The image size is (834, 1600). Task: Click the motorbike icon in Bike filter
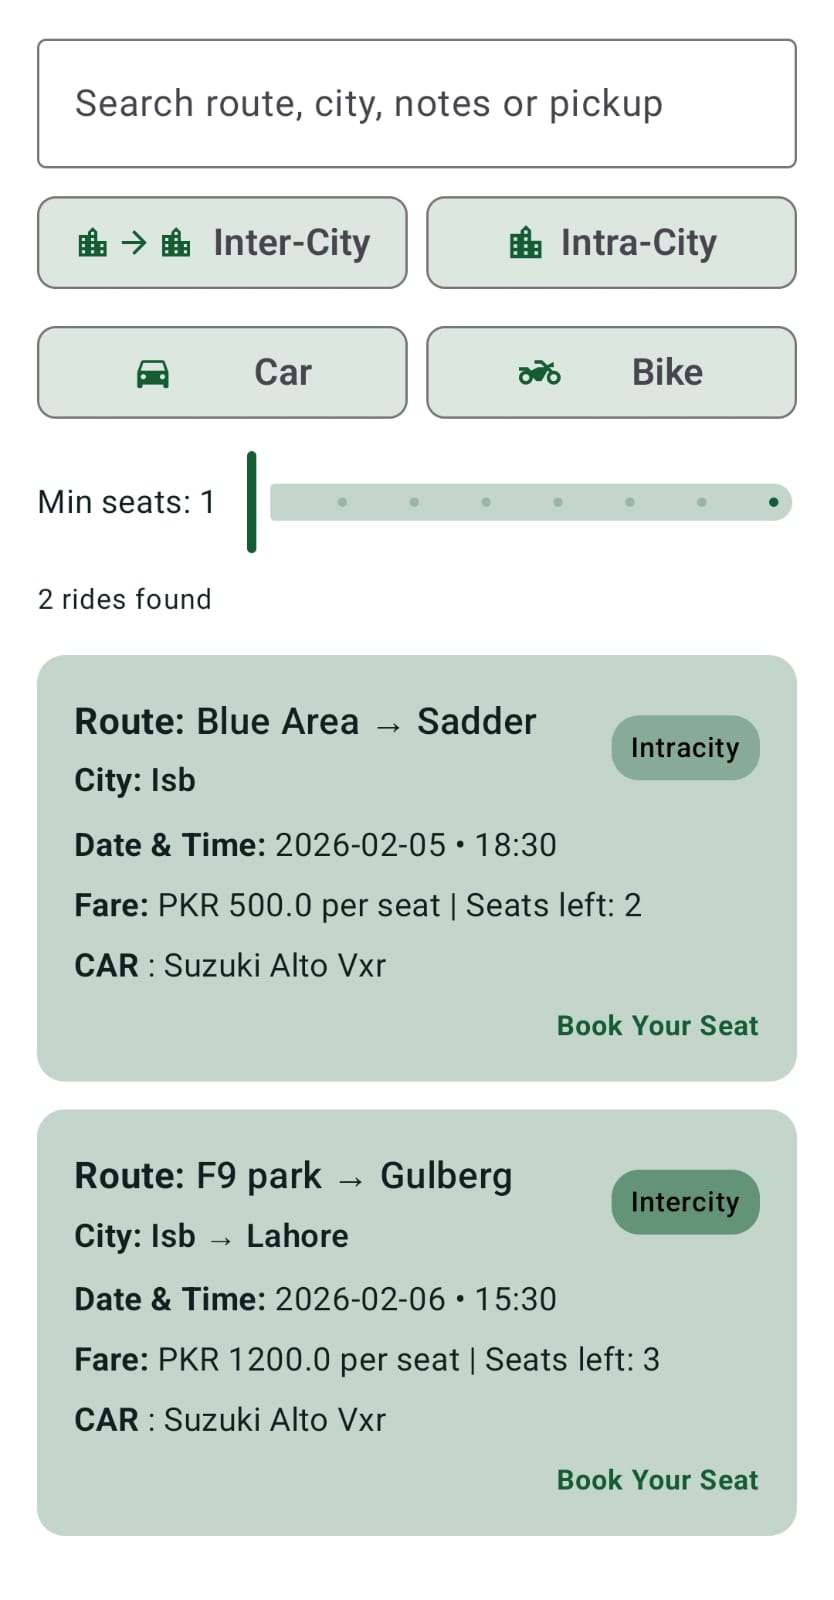tap(539, 373)
